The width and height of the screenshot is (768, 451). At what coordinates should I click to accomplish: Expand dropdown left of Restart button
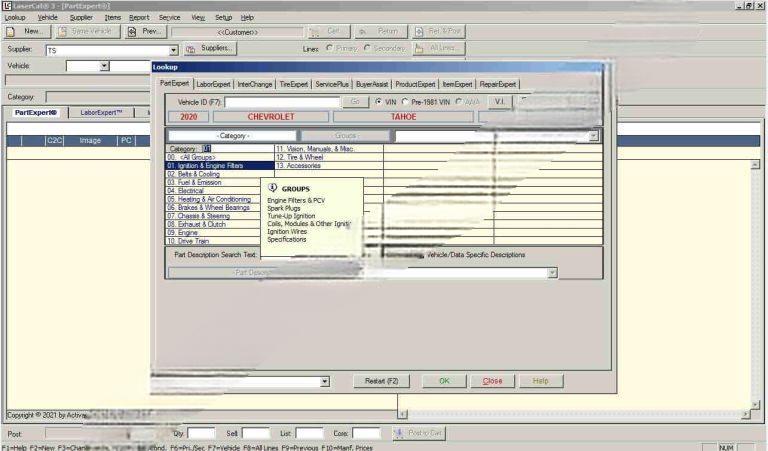click(x=324, y=381)
